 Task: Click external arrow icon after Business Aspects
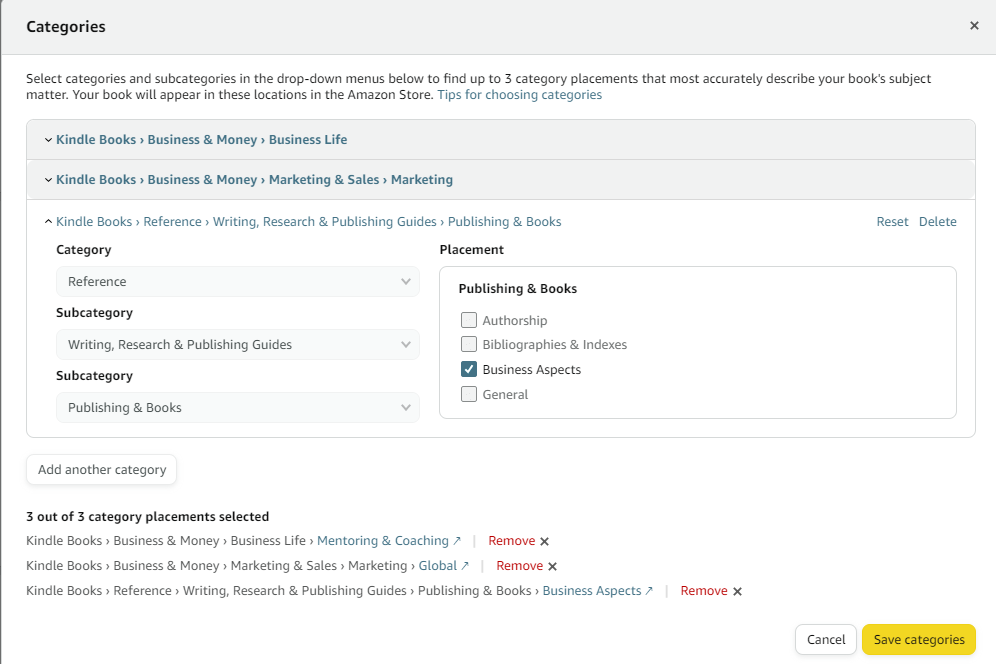click(x=649, y=590)
